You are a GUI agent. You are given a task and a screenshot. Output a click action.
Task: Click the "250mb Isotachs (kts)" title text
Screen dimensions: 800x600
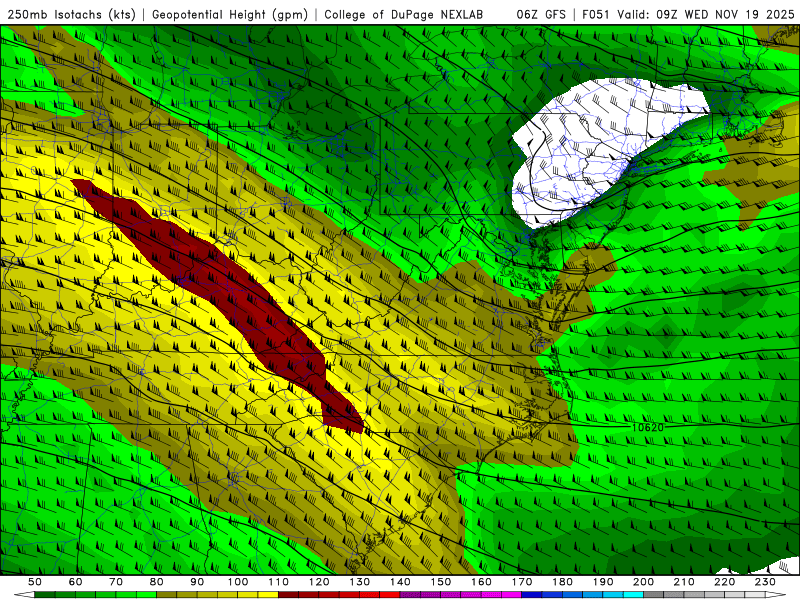[71, 14]
